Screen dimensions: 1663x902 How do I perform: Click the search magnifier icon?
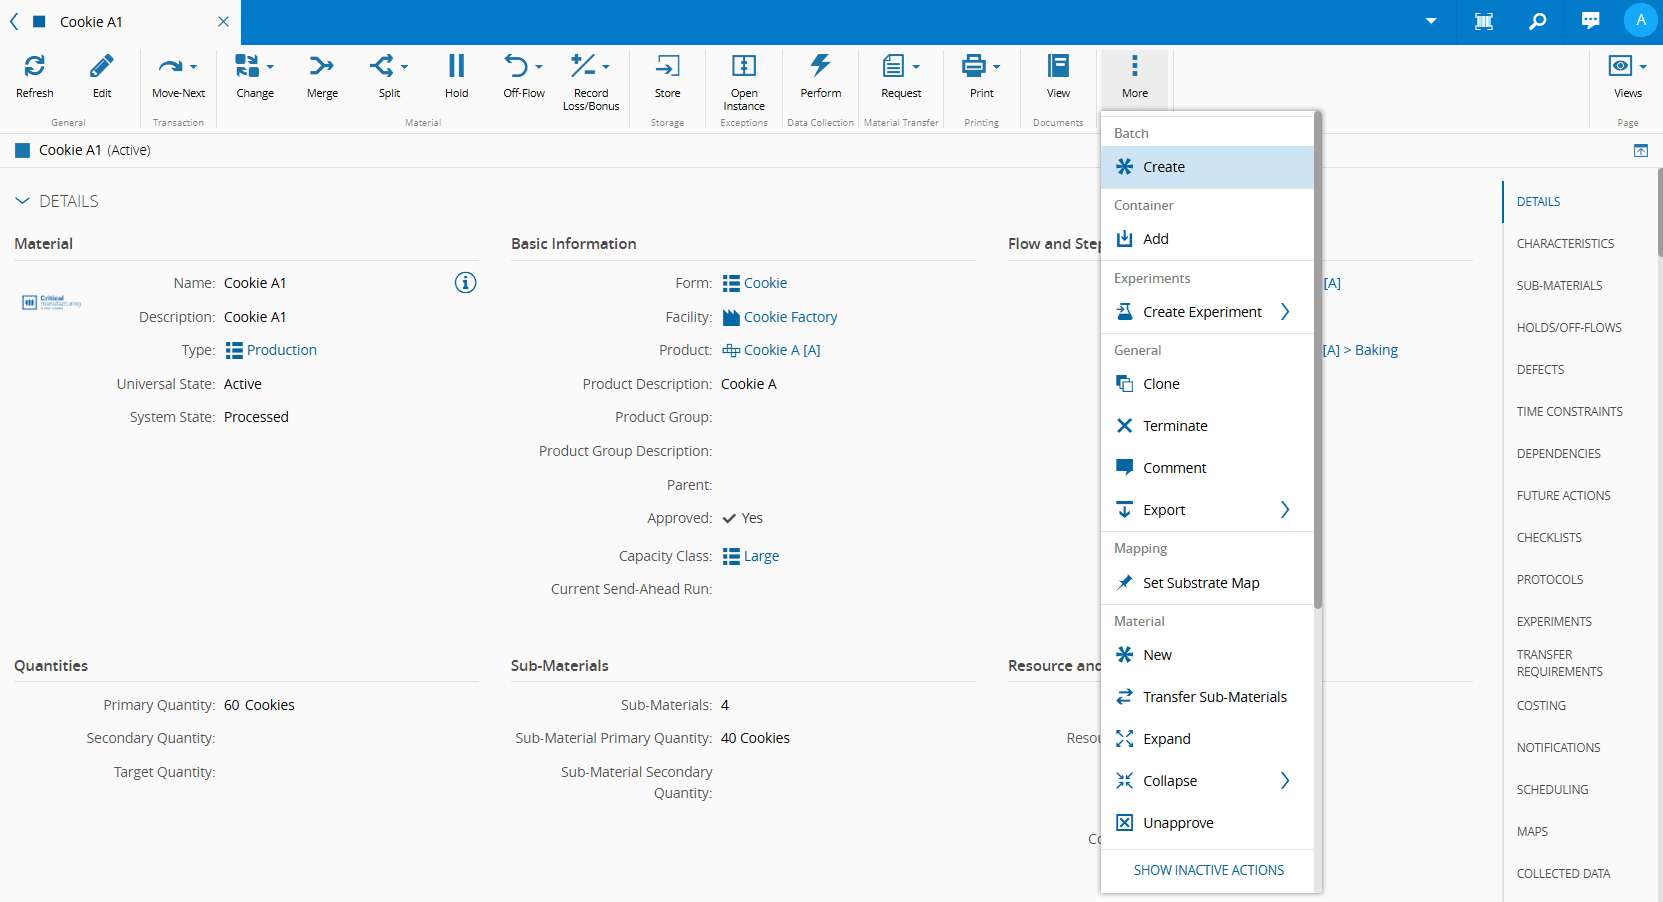(1537, 21)
